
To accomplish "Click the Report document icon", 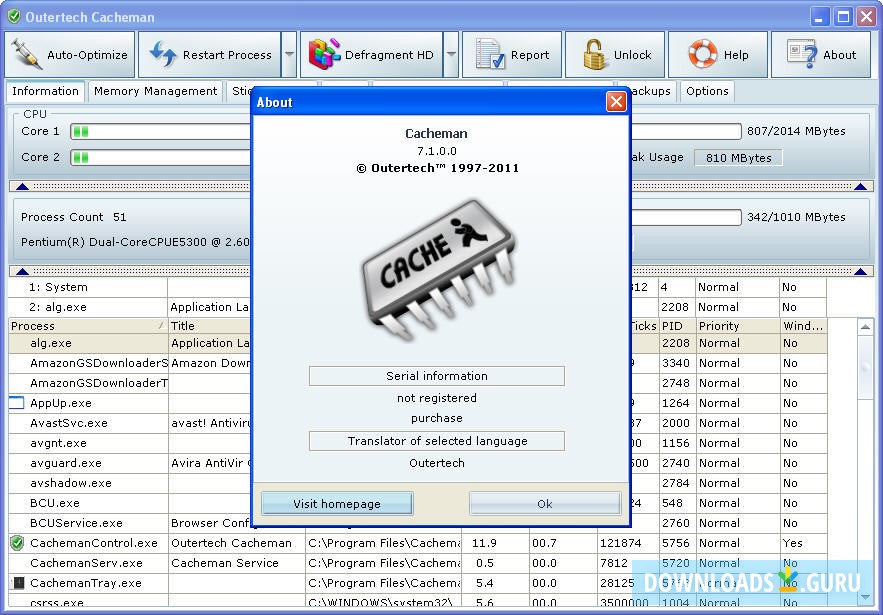I will tap(490, 55).
